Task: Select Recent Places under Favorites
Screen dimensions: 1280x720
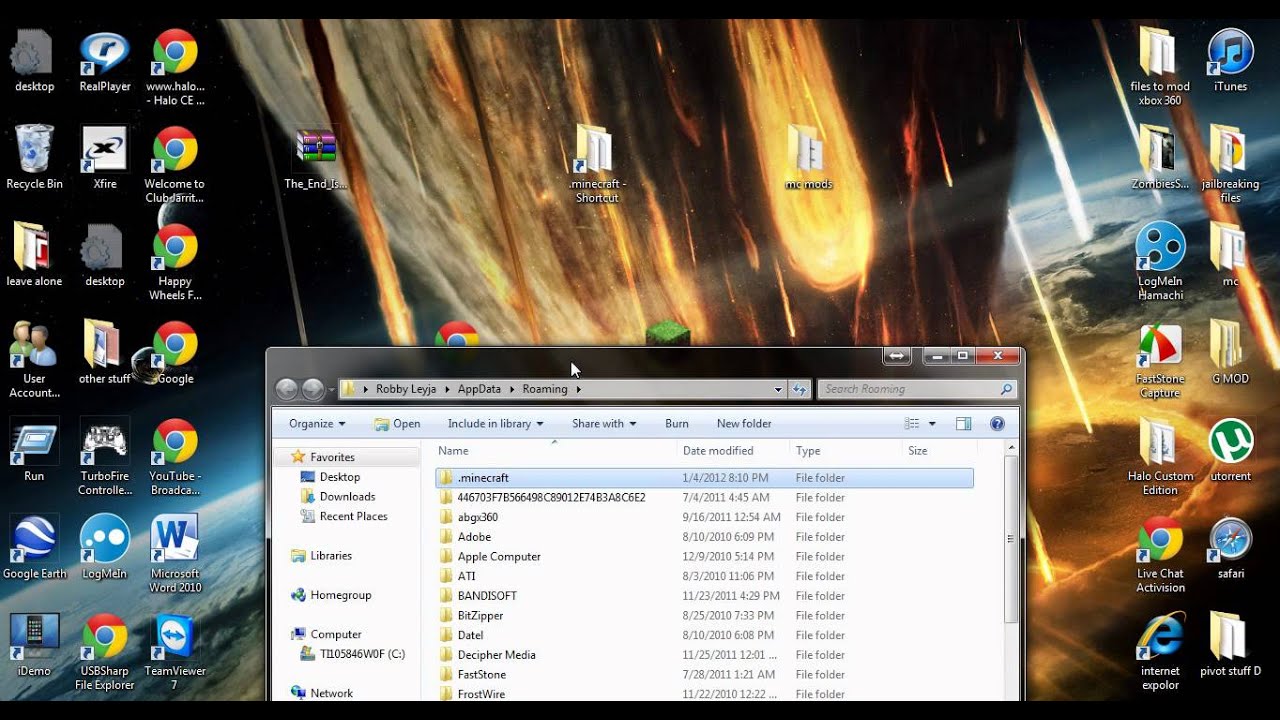Action: [x=353, y=516]
